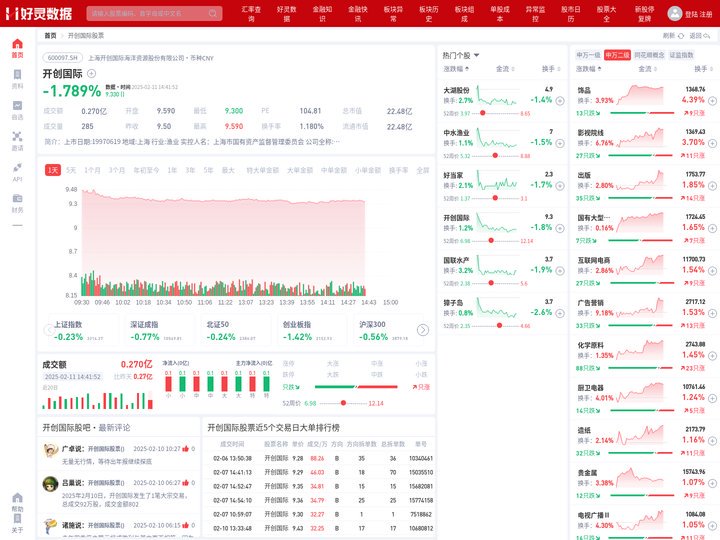Click the 返回 back icon
This screenshot has width=720, height=540.
pyautogui.click(x=707, y=35)
